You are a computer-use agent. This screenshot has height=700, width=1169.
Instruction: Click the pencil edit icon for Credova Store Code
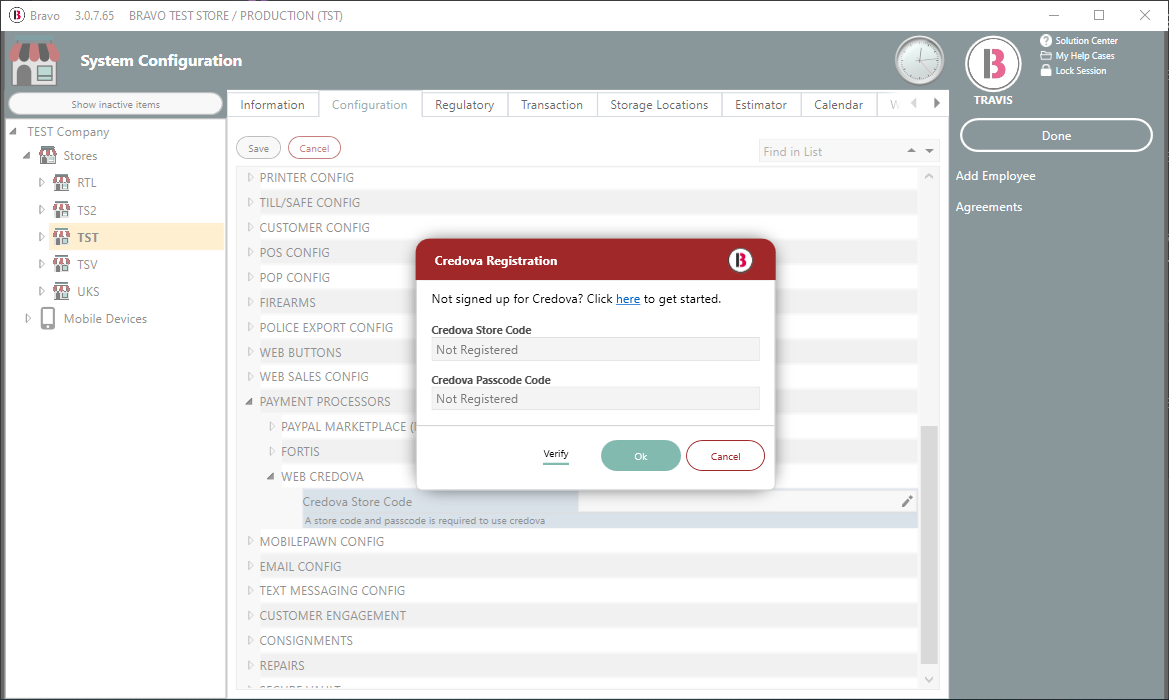(x=907, y=502)
